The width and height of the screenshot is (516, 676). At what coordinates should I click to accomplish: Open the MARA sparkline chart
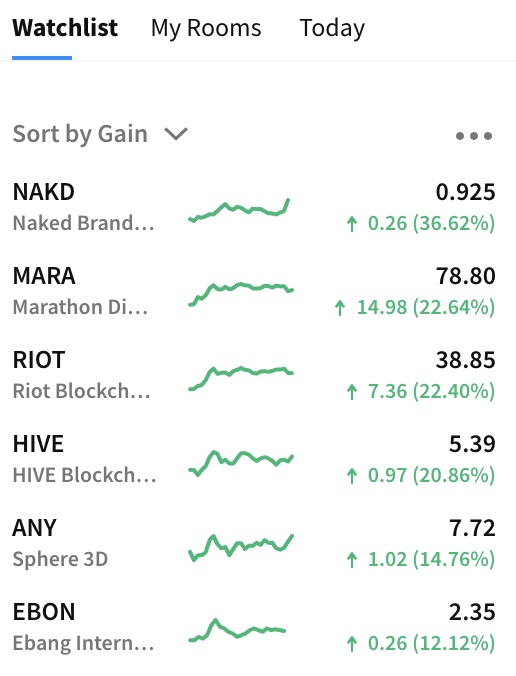click(x=241, y=294)
